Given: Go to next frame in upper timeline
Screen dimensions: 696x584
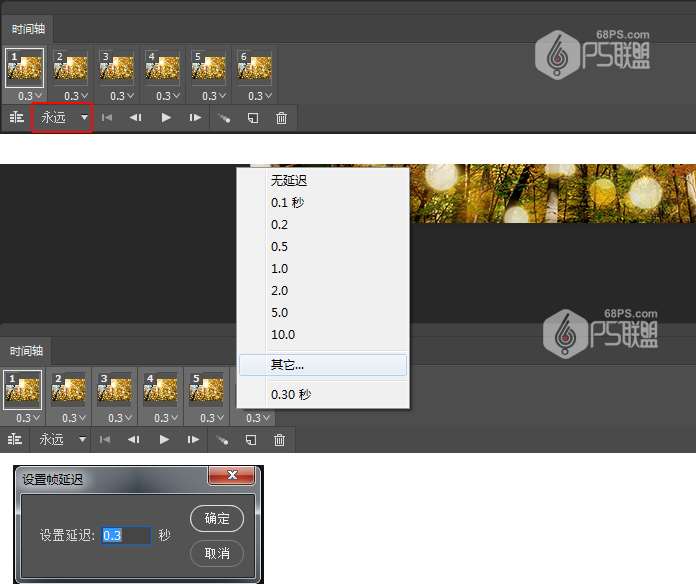Looking at the screenshot, I should click(x=195, y=118).
